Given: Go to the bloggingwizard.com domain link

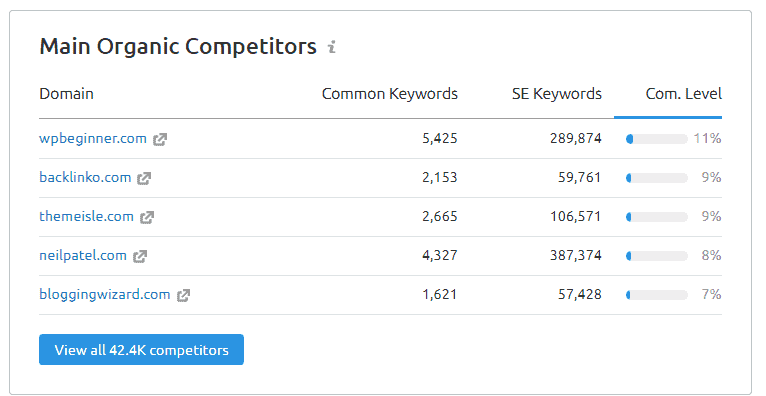Looking at the screenshot, I should (105, 294).
